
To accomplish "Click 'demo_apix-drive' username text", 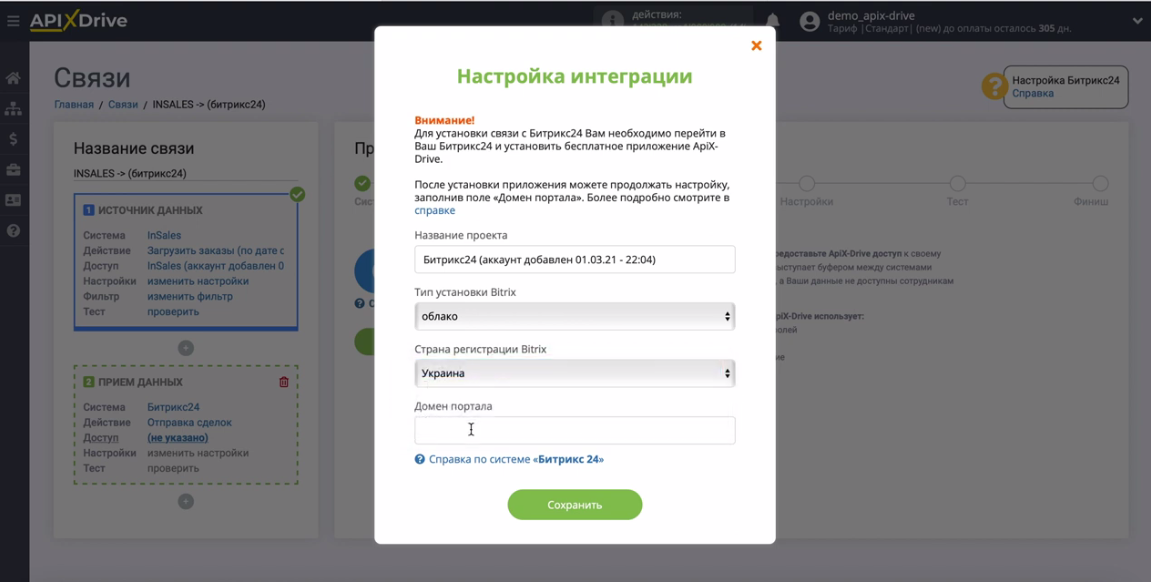I will tap(871, 15).
